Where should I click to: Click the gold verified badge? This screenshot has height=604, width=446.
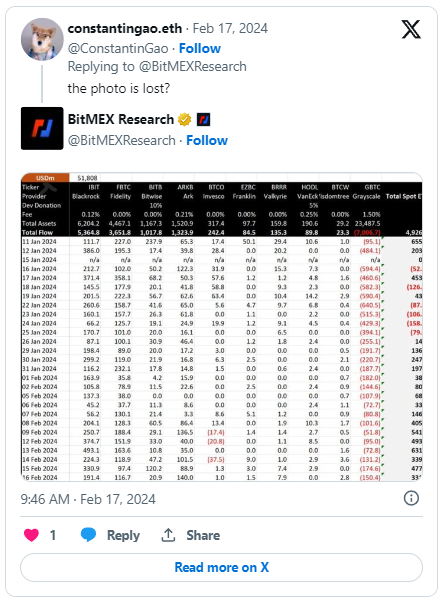click(x=184, y=120)
